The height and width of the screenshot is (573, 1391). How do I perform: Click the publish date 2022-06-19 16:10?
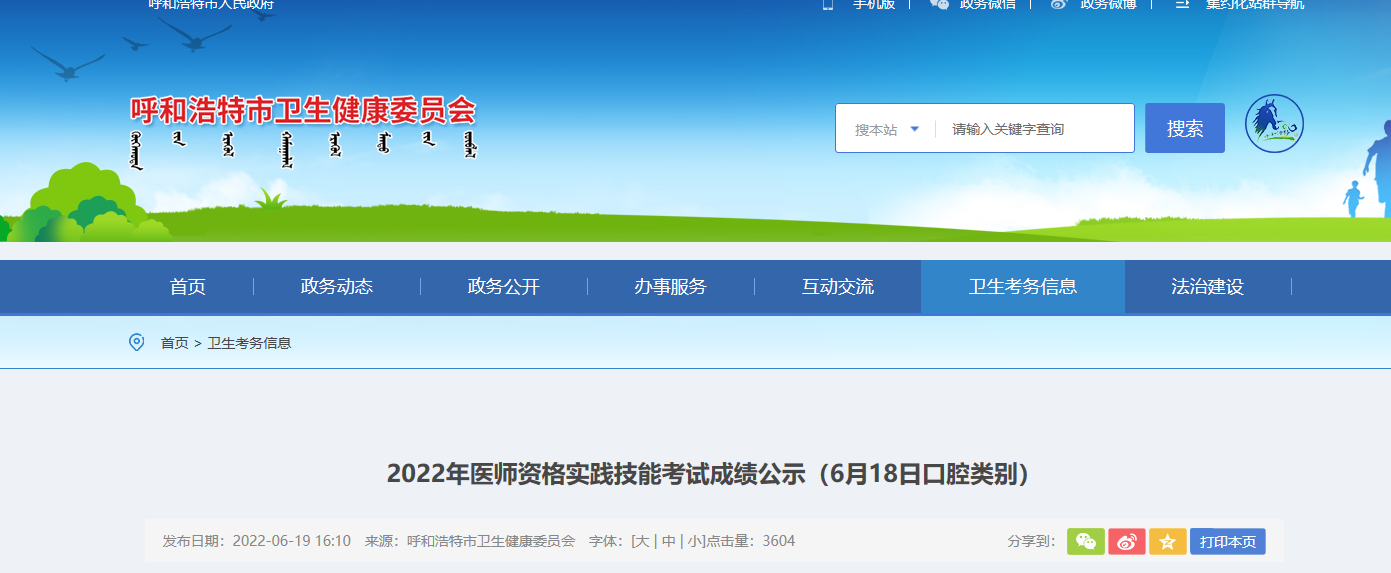(292, 541)
